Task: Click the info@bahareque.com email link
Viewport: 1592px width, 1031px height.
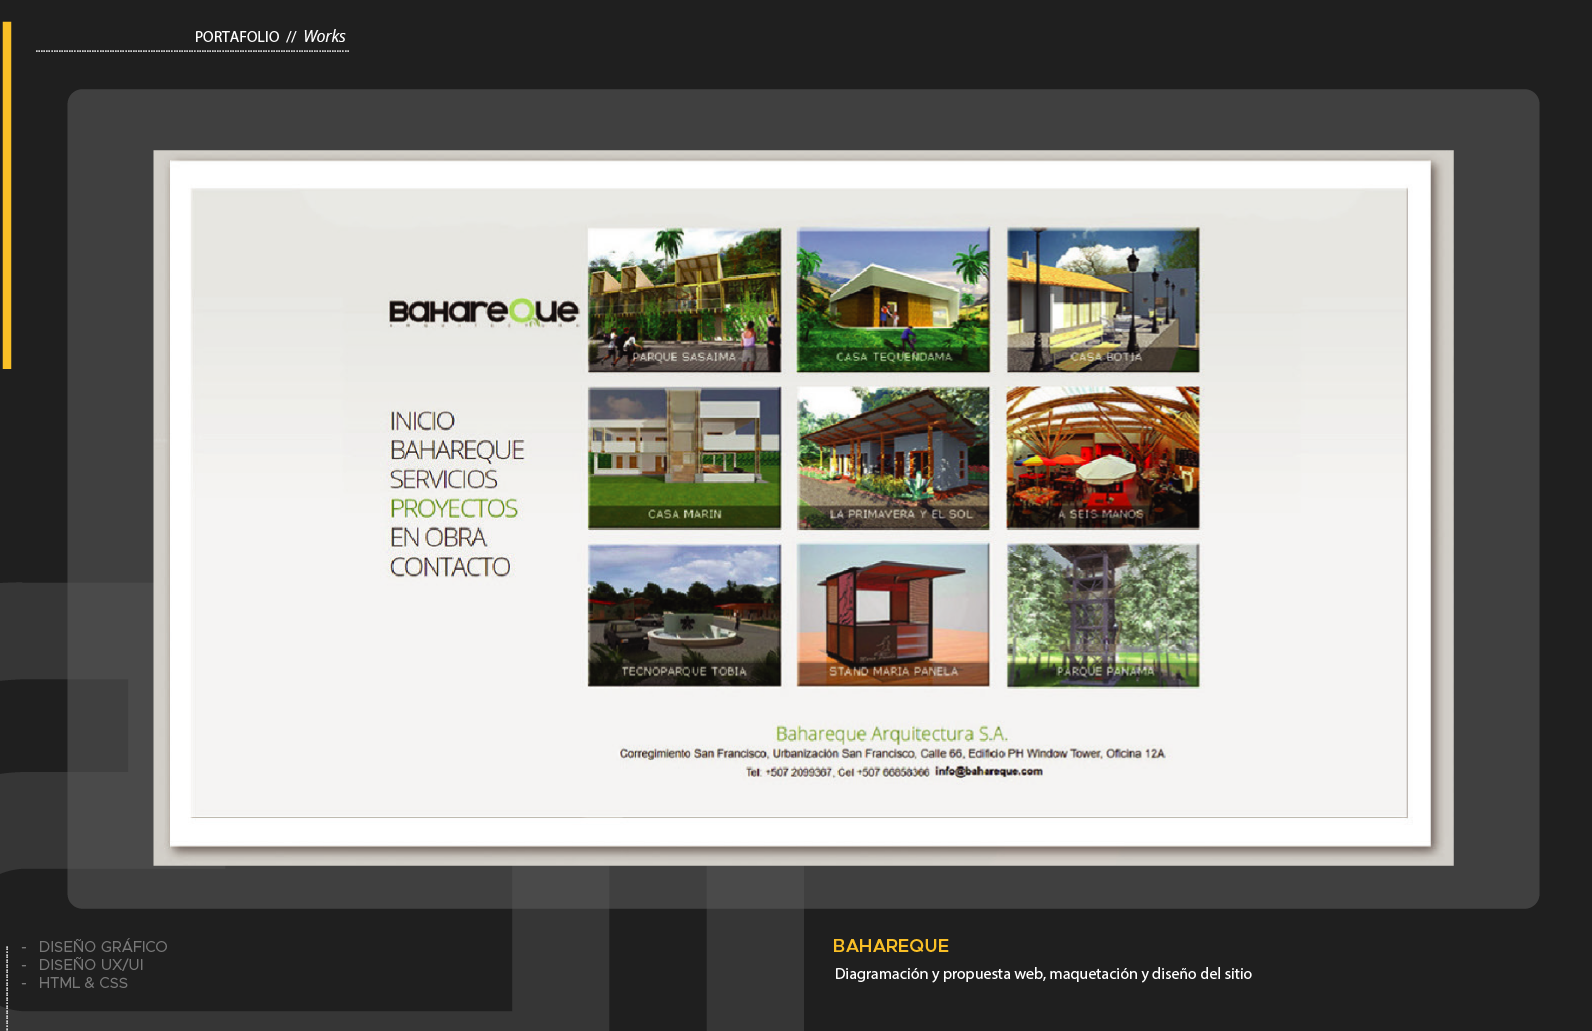Action: click(988, 772)
